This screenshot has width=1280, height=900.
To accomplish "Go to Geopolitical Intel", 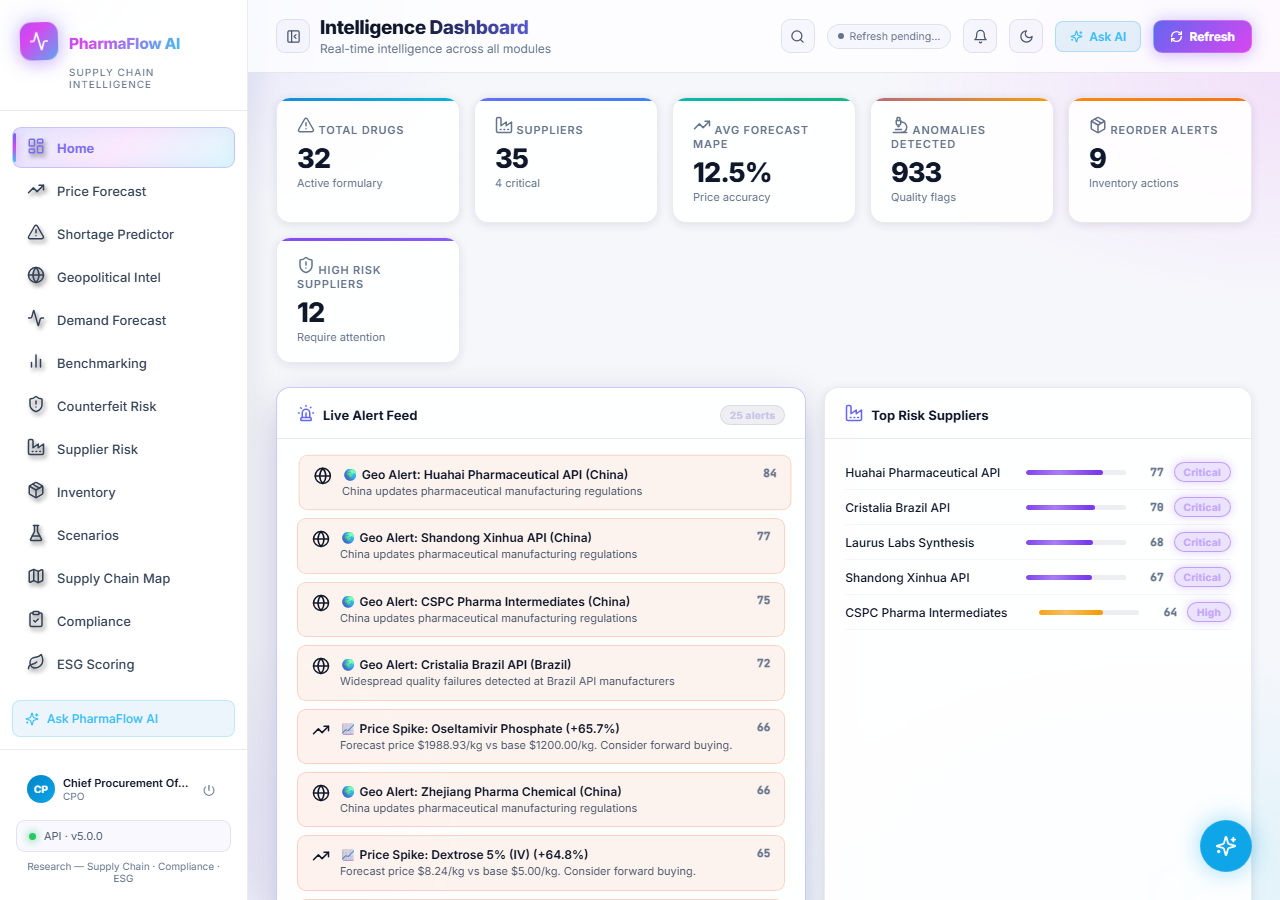I will (x=124, y=277).
